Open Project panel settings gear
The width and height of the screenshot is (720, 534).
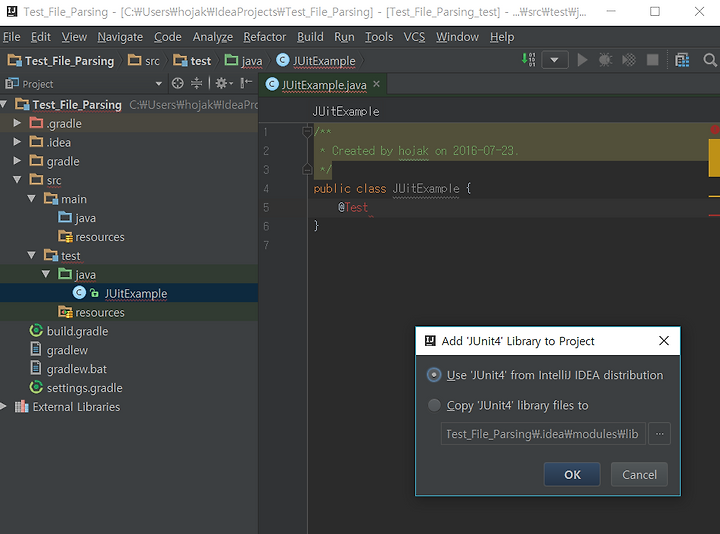224,83
